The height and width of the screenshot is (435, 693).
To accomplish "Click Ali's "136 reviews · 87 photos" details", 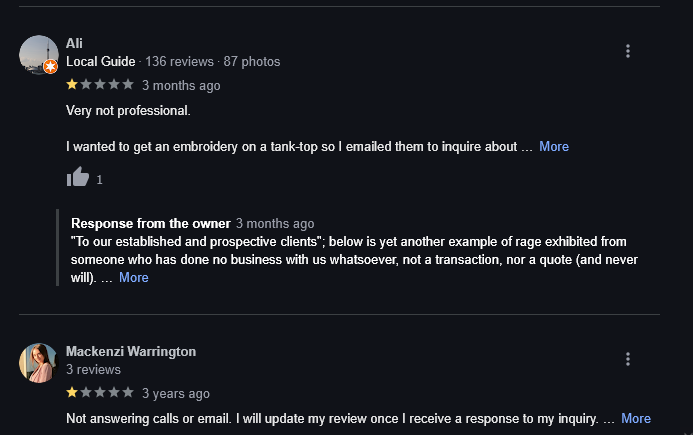I will coord(213,61).
